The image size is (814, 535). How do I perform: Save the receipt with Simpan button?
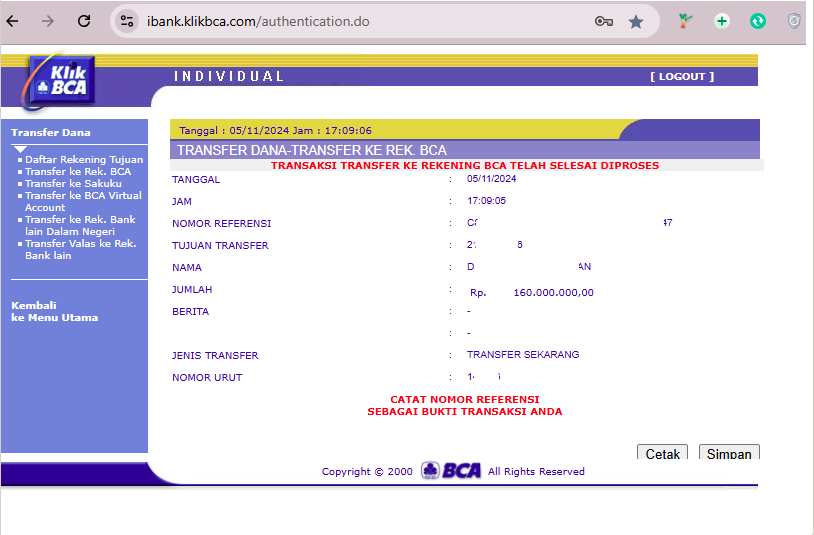[729, 452]
